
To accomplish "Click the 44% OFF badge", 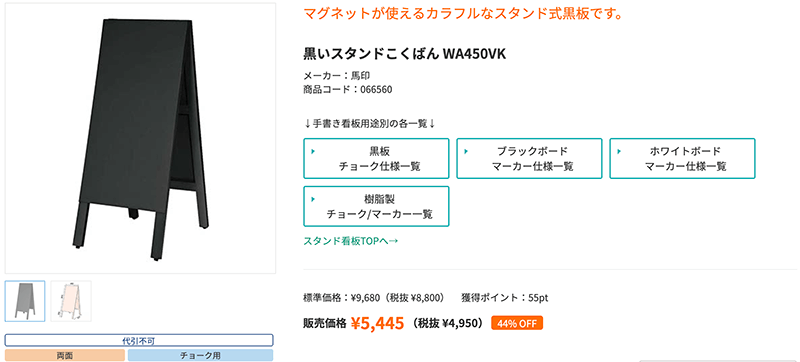I will pyautogui.click(x=517, y=323).
